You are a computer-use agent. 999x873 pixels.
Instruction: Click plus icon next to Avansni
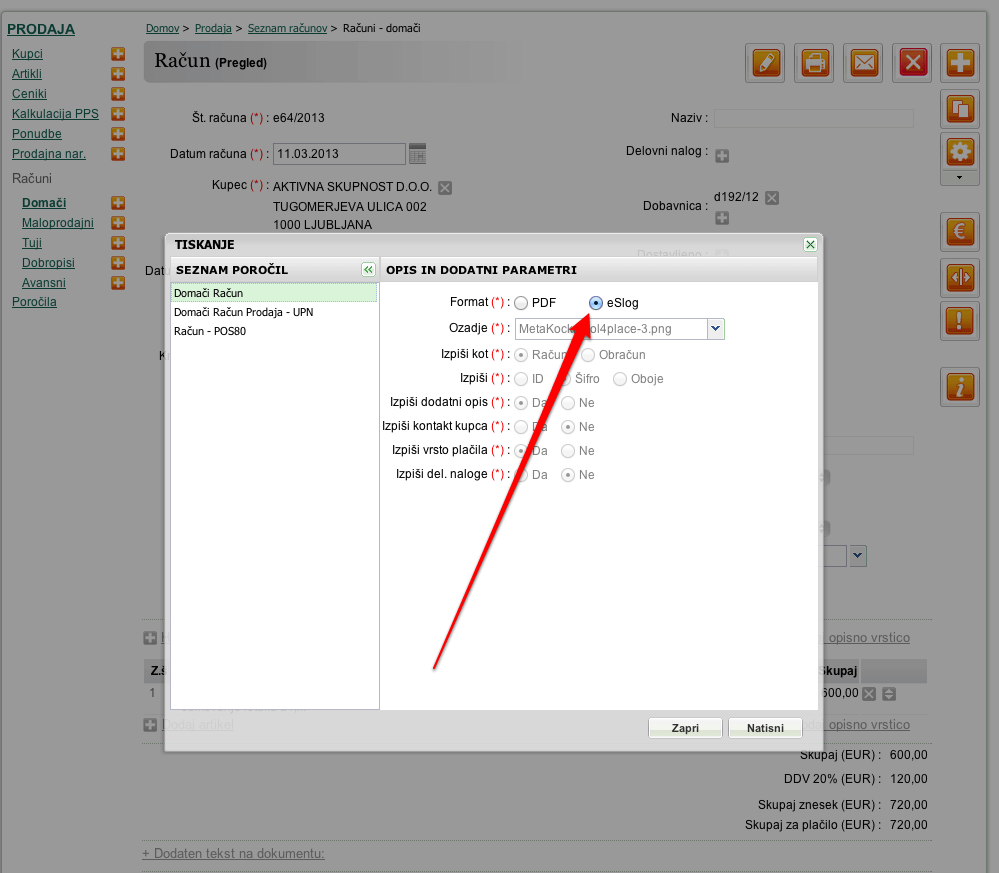point(118,282)
